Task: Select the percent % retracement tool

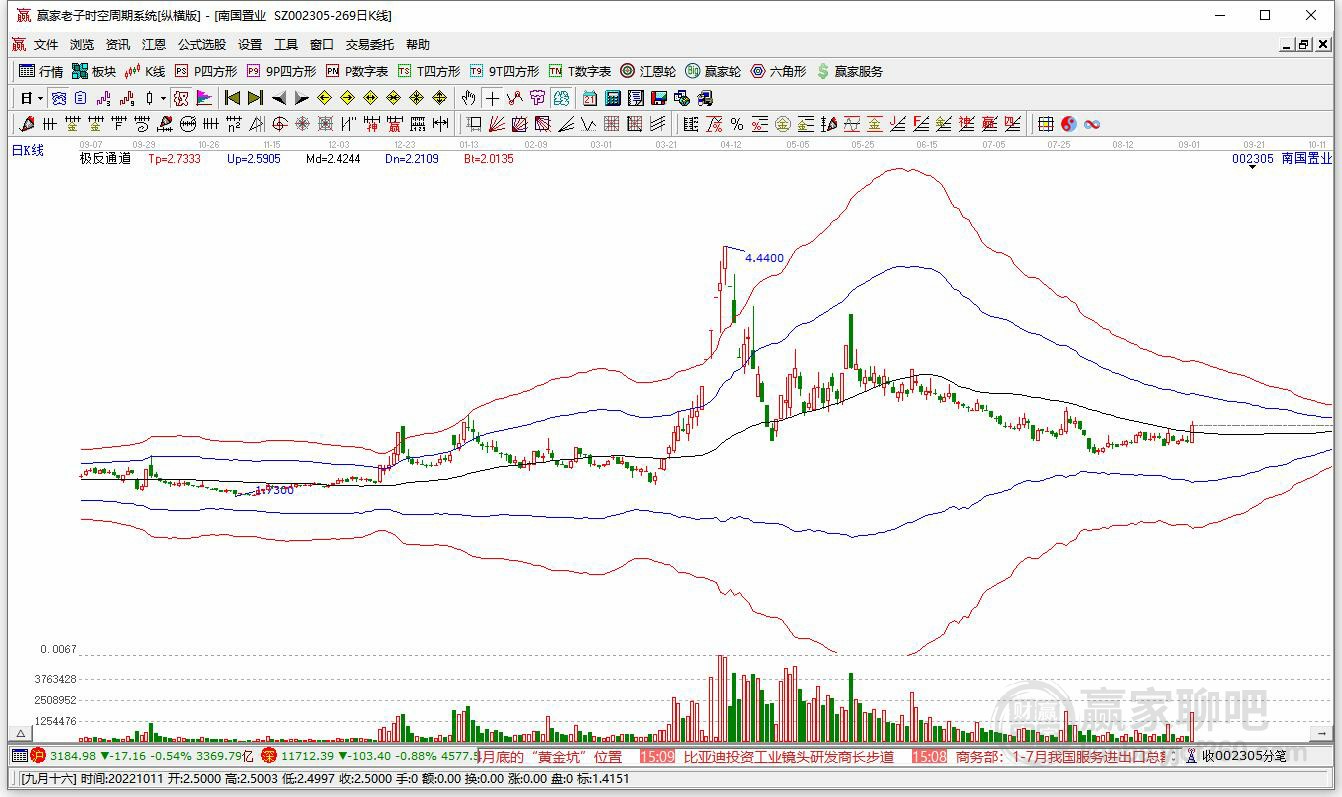Action: [x=737, y=124]
